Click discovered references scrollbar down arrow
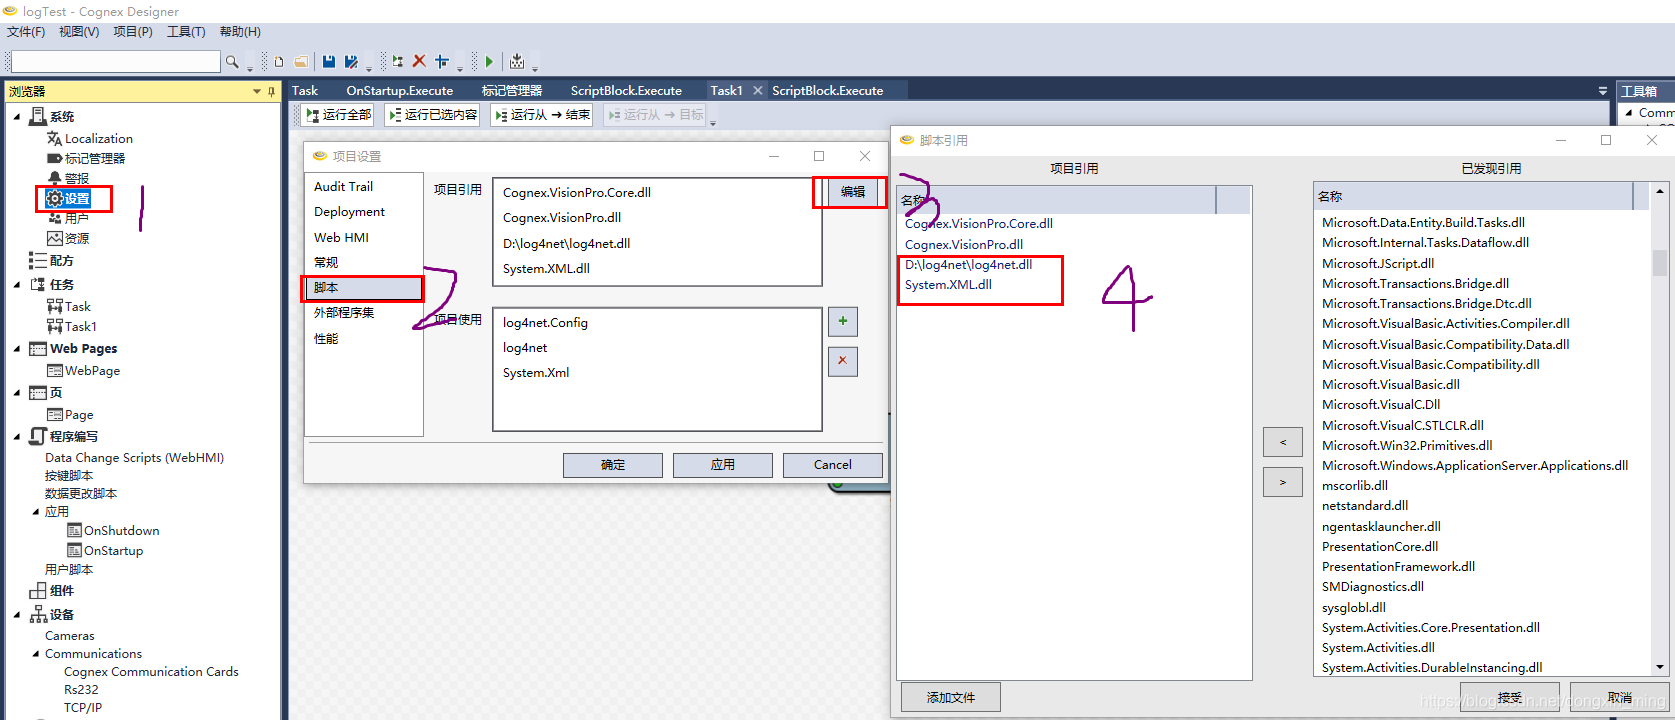The width and height of the screenshot is (1675, 720). 1660,667
